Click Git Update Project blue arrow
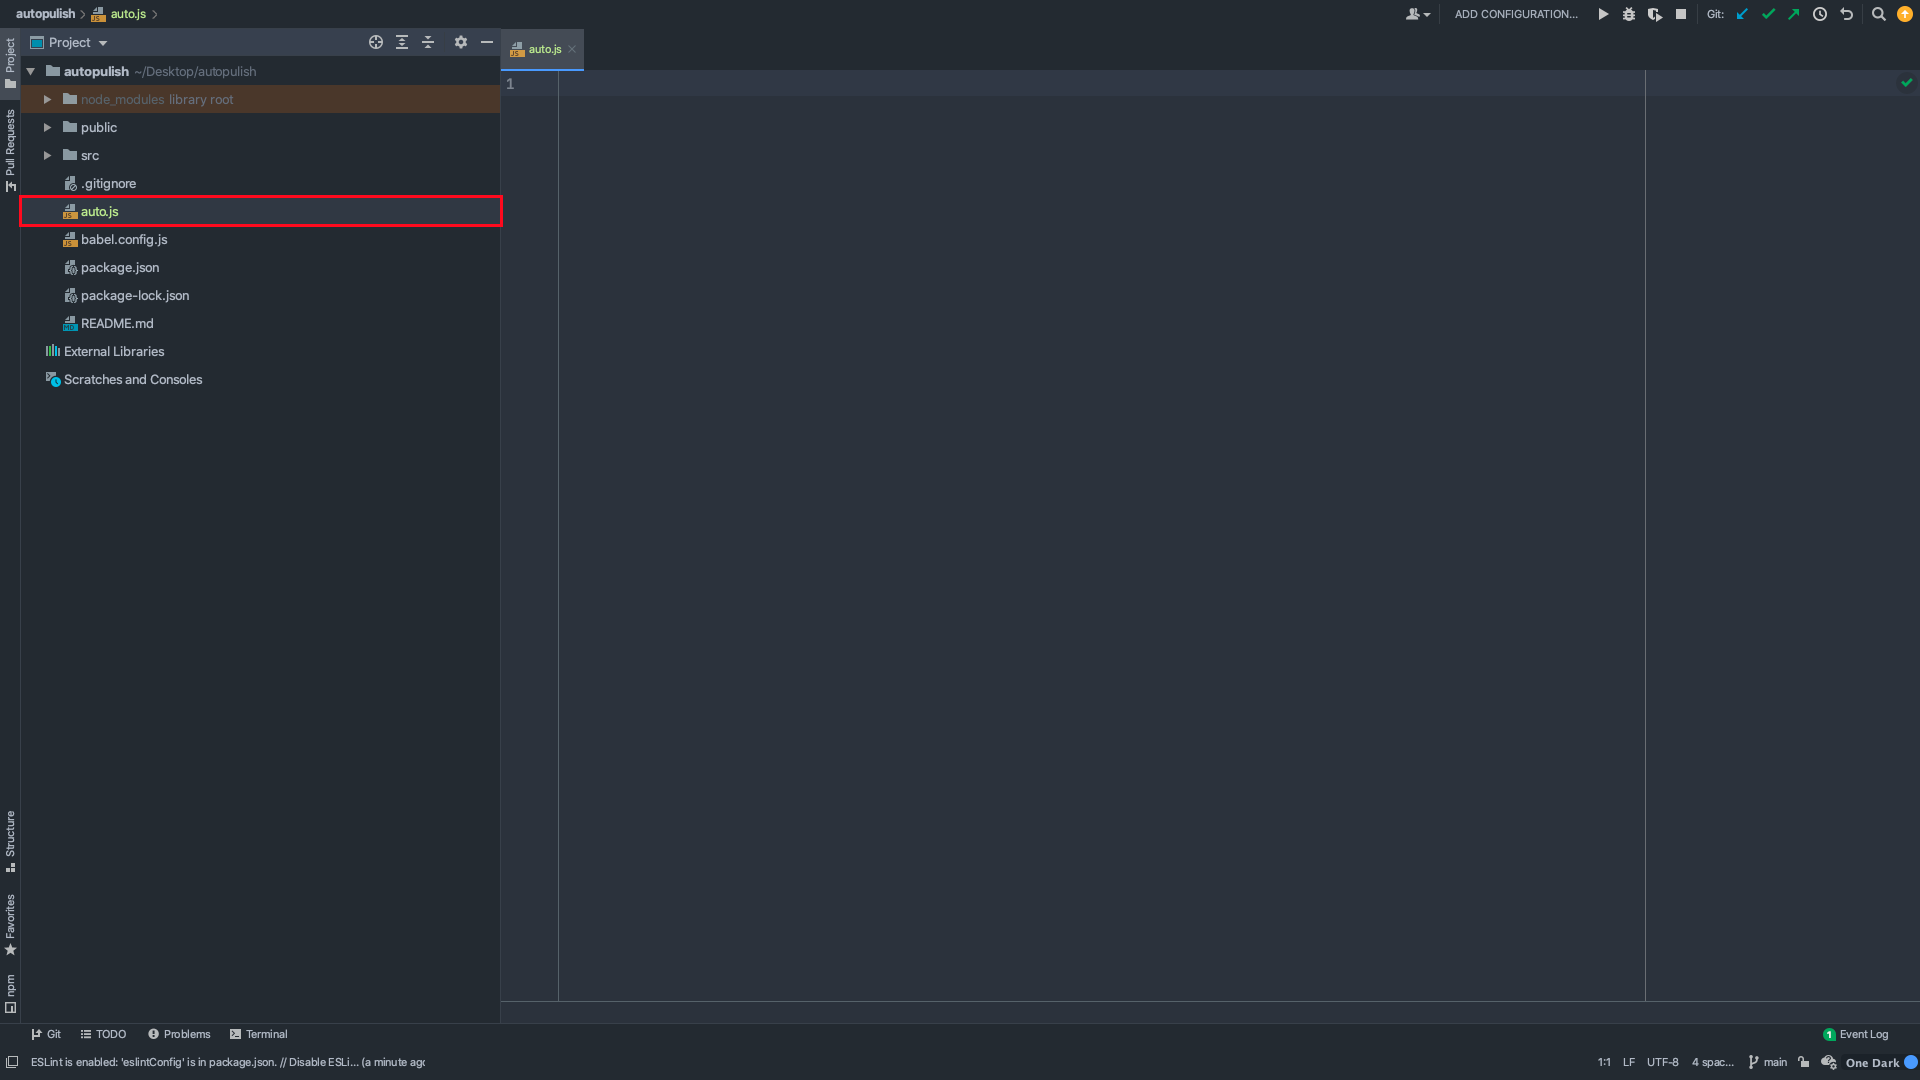1920x1080 pixels. point(1742,14)
